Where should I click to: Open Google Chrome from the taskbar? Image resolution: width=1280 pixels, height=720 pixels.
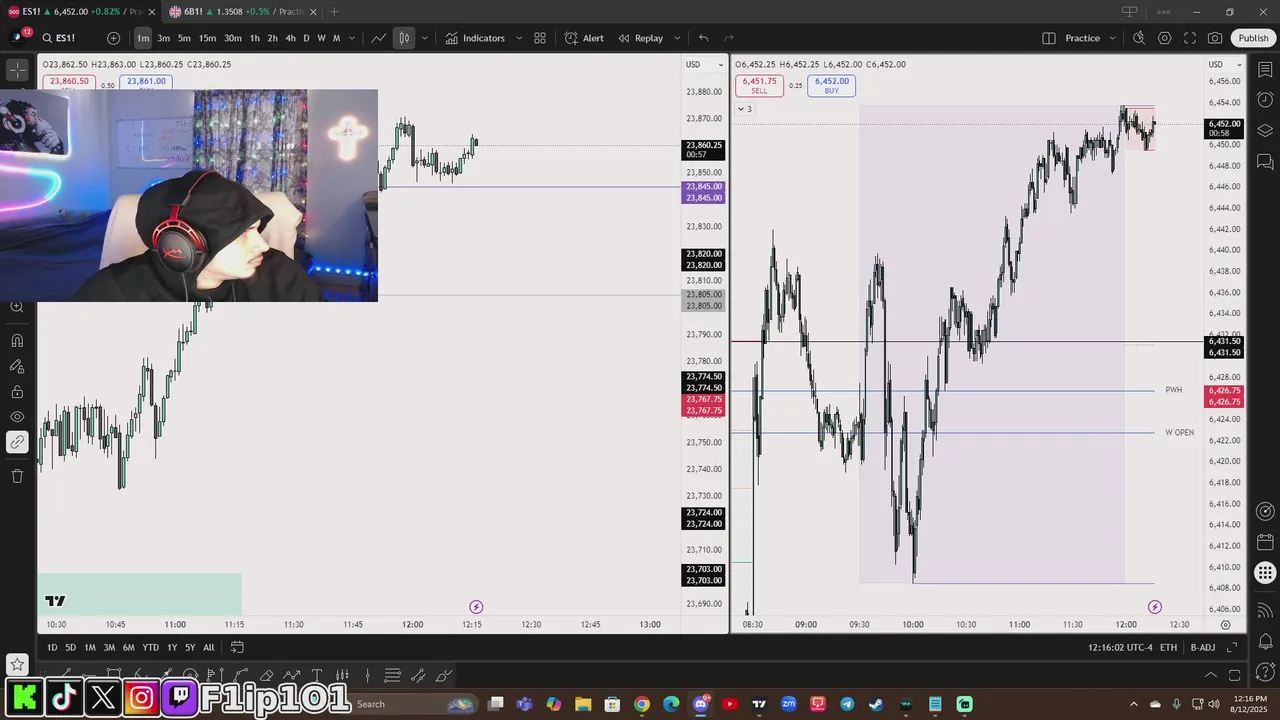(641, 704)
